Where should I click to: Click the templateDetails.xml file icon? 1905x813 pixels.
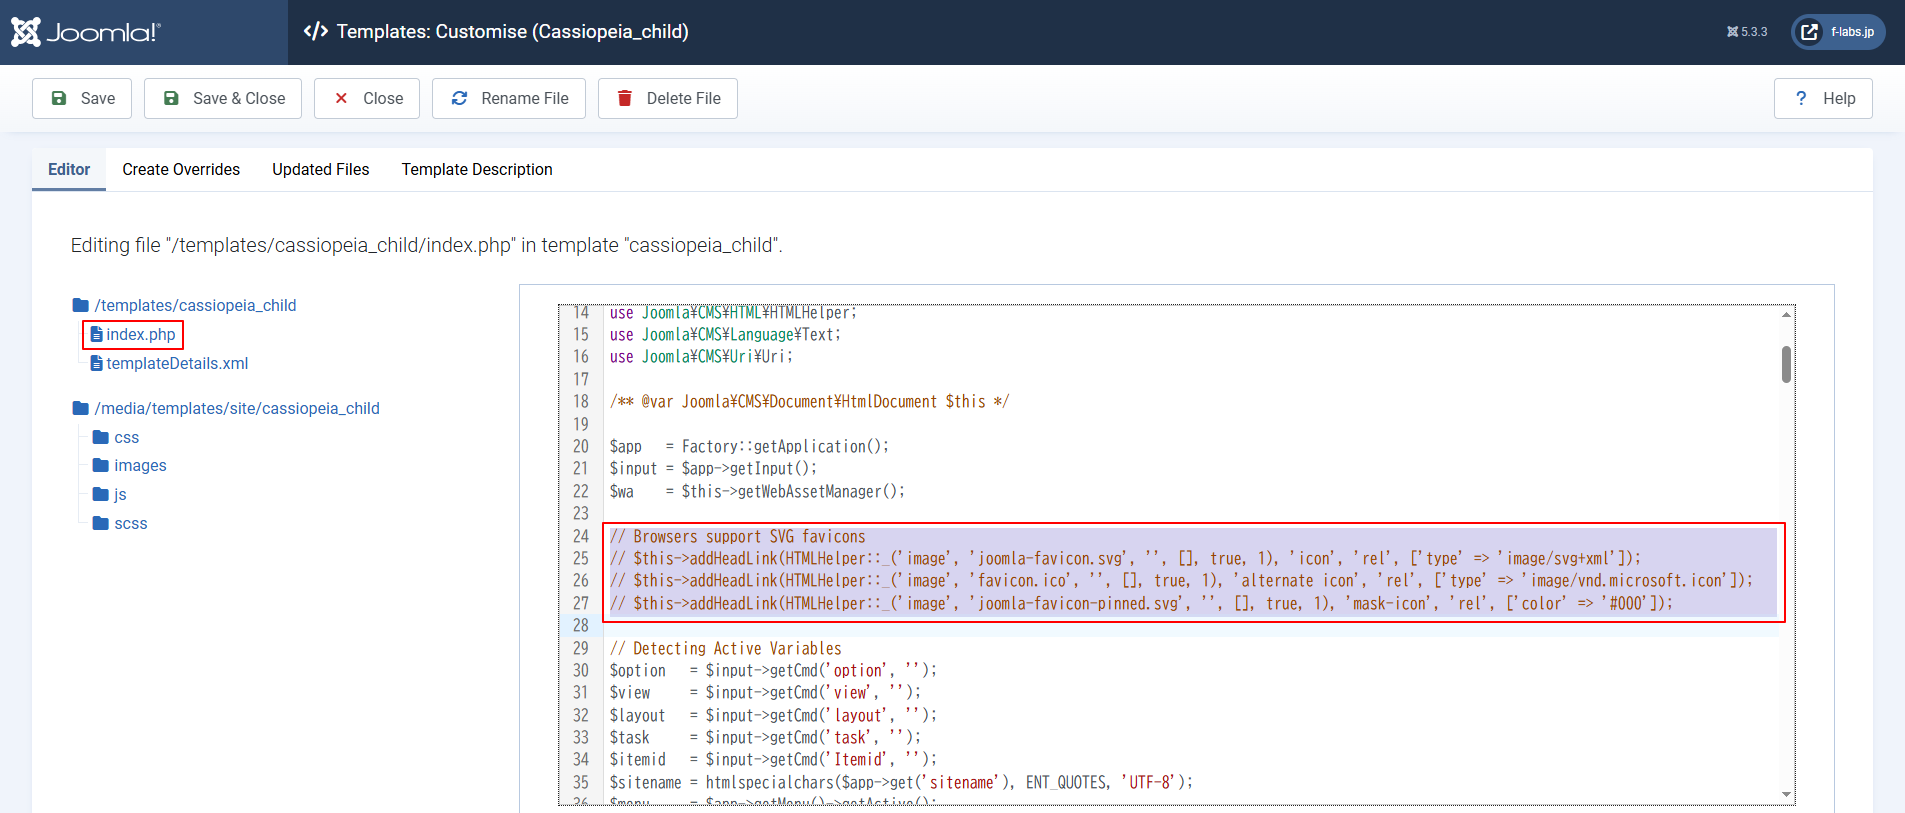[97, 363]
